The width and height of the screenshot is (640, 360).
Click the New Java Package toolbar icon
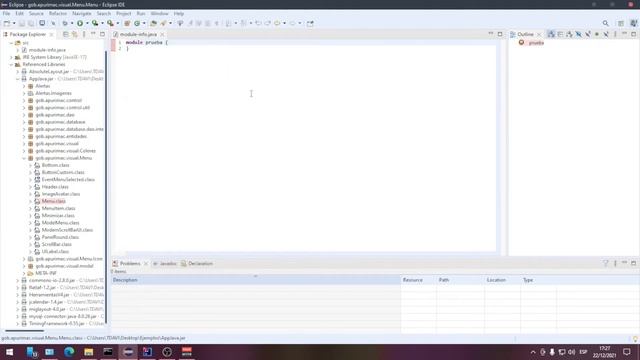pos(127,23)
